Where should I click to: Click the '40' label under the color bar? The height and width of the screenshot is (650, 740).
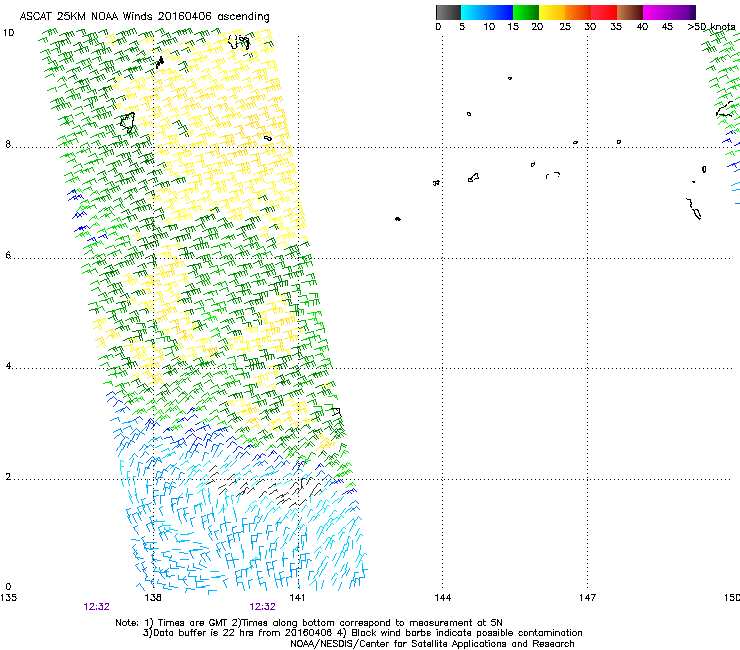642,27
